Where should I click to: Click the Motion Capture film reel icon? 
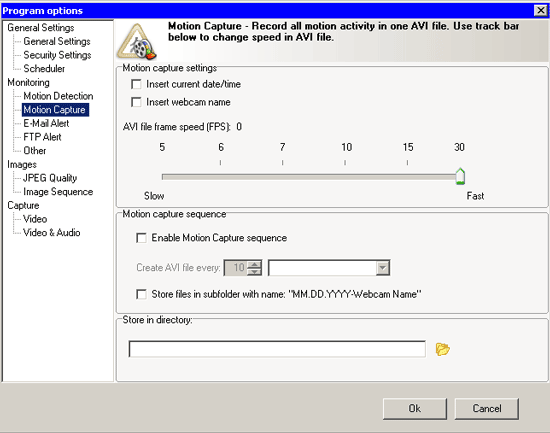(x=137, y=42)
